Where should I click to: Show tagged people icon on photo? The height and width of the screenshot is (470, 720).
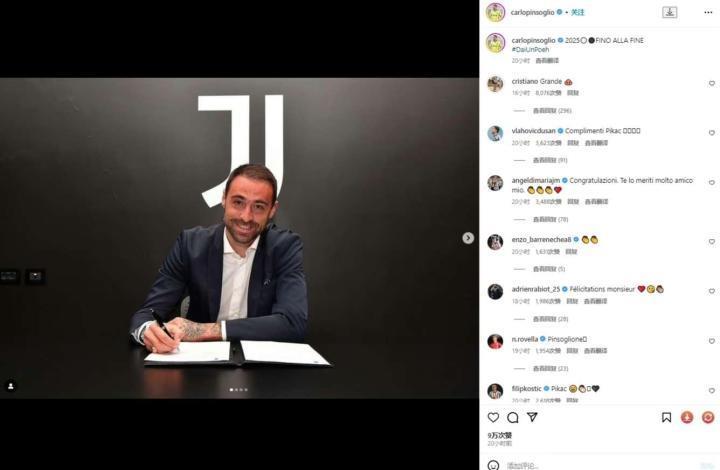(11, 386)
